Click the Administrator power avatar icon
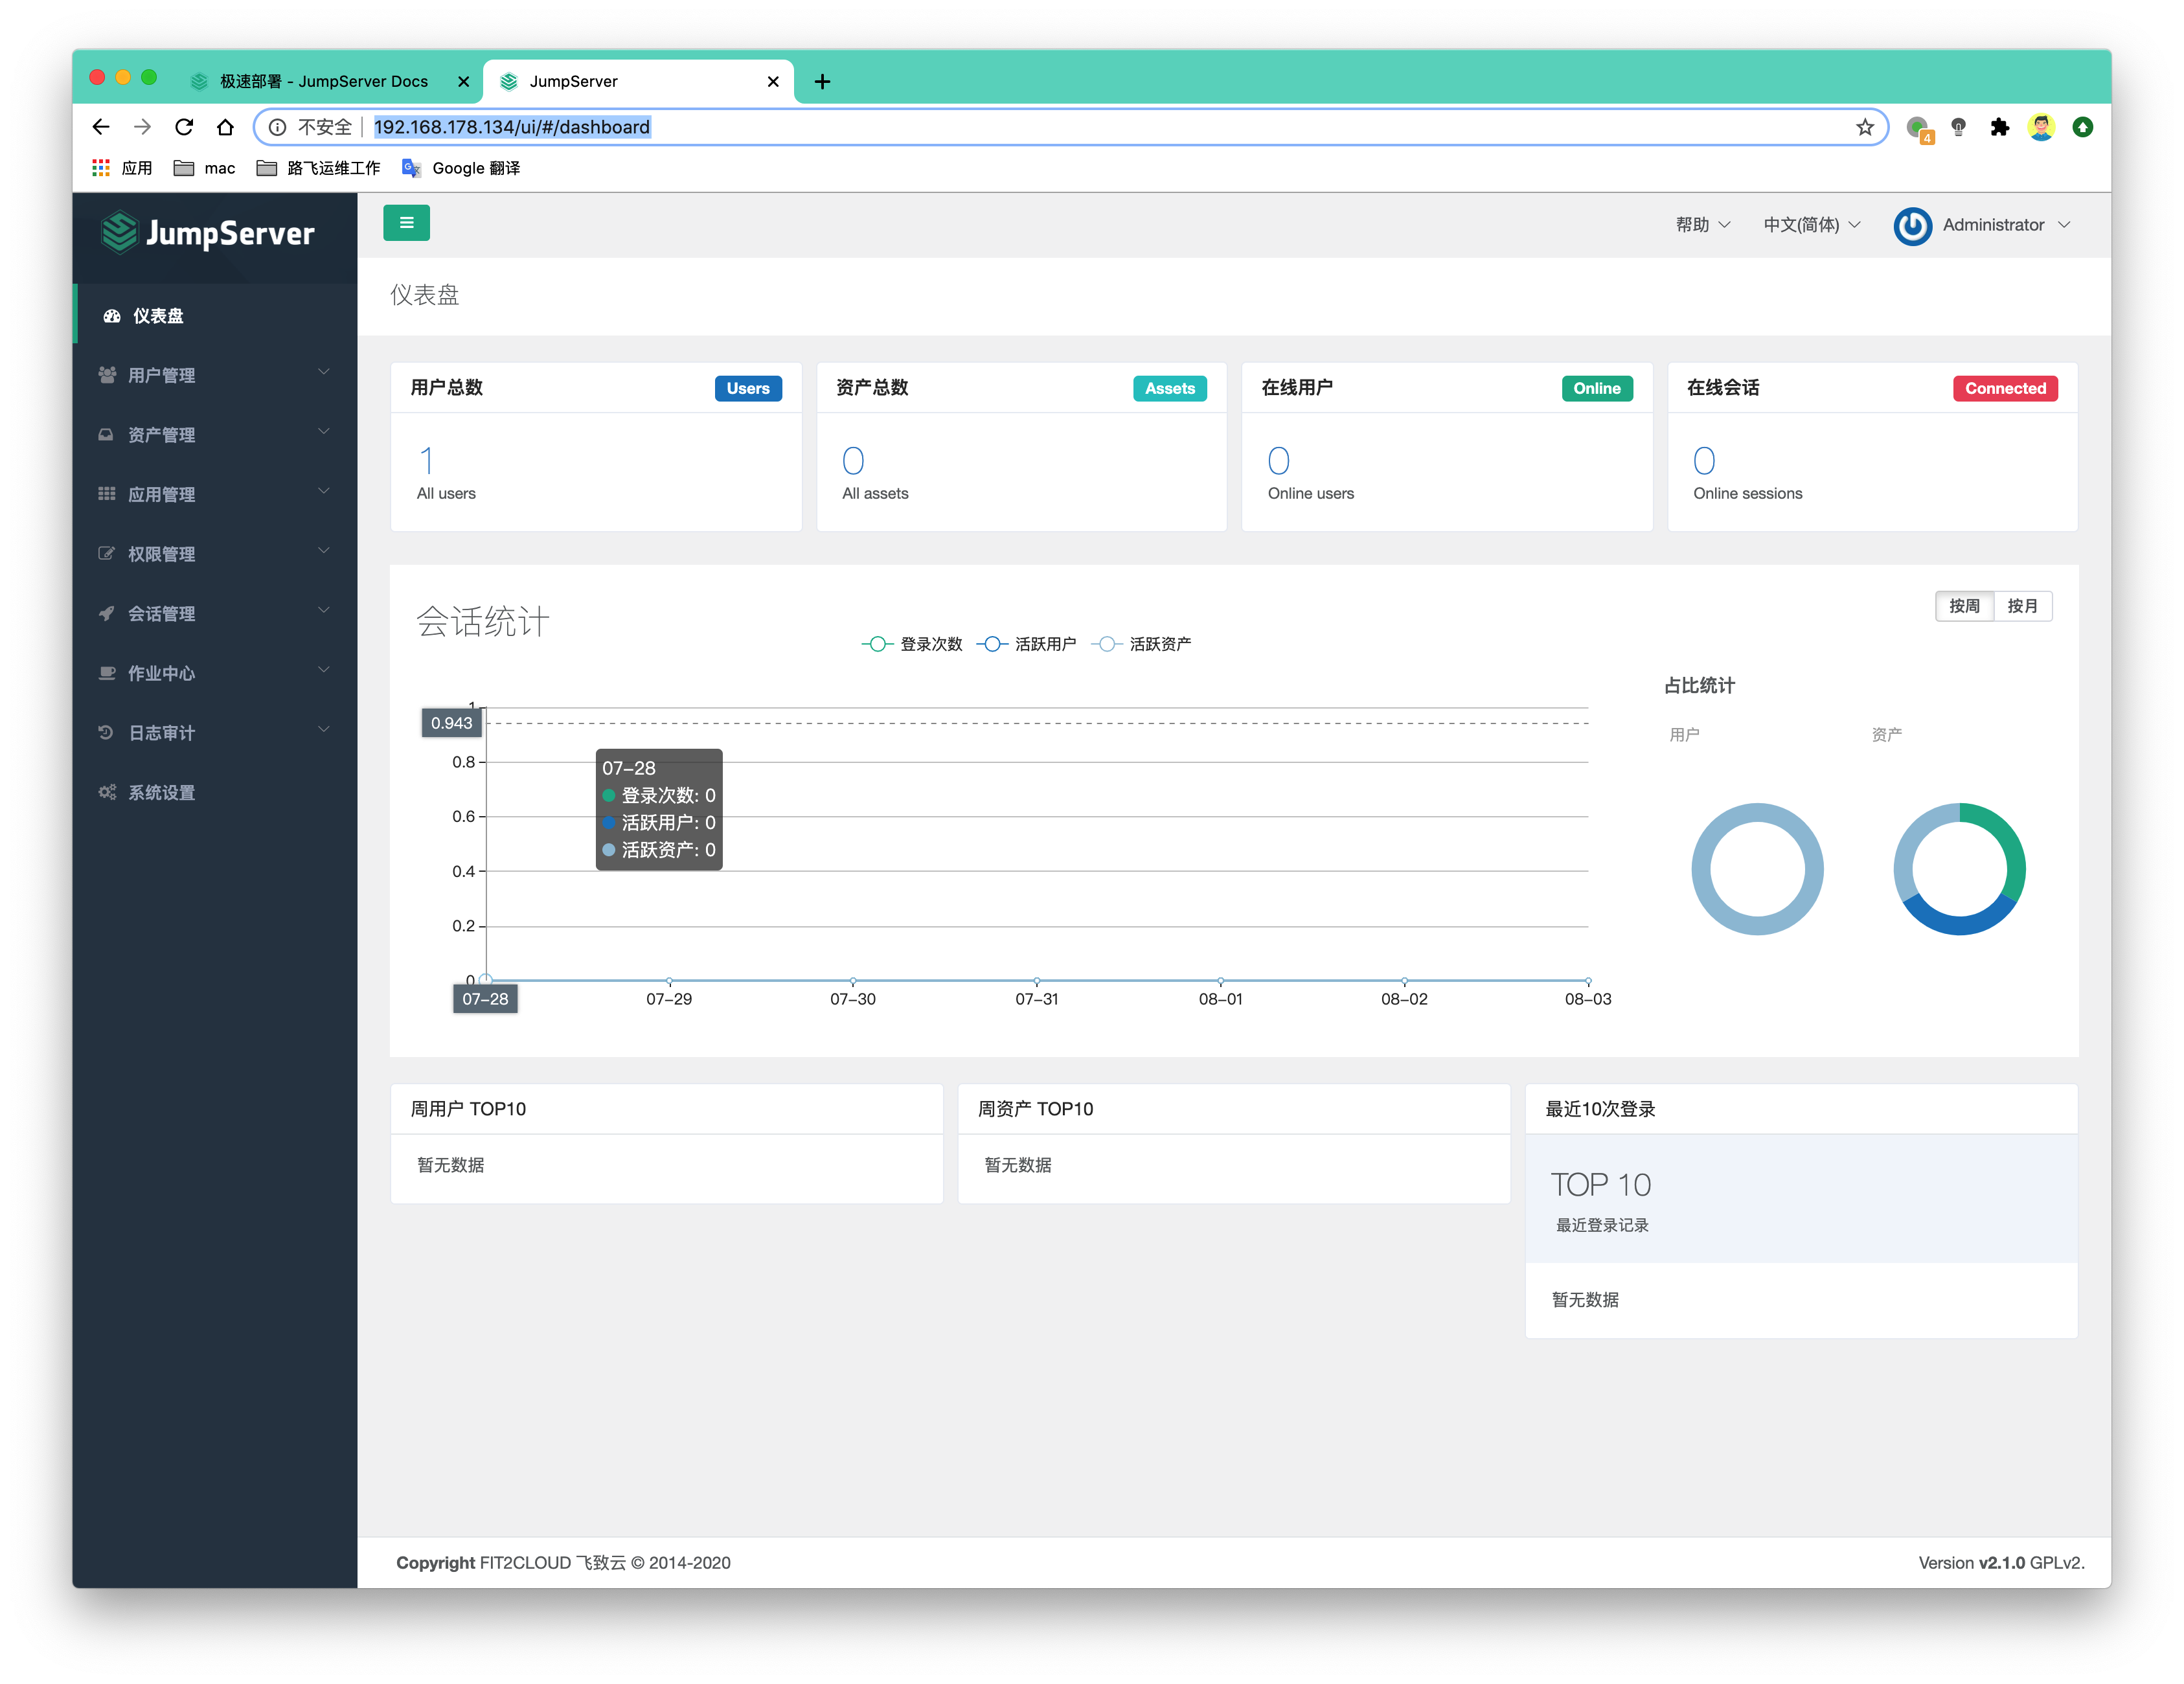2184x1684 pixels. click(1912, 226)
